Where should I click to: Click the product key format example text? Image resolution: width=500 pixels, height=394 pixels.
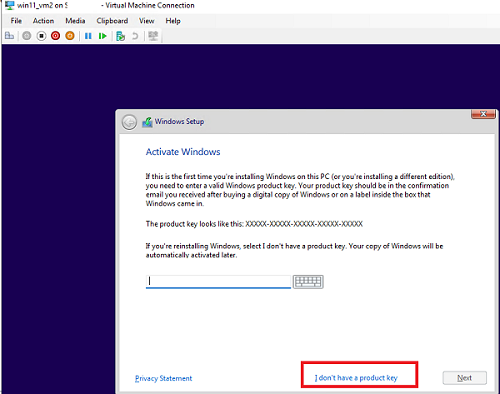coord(304,224)
